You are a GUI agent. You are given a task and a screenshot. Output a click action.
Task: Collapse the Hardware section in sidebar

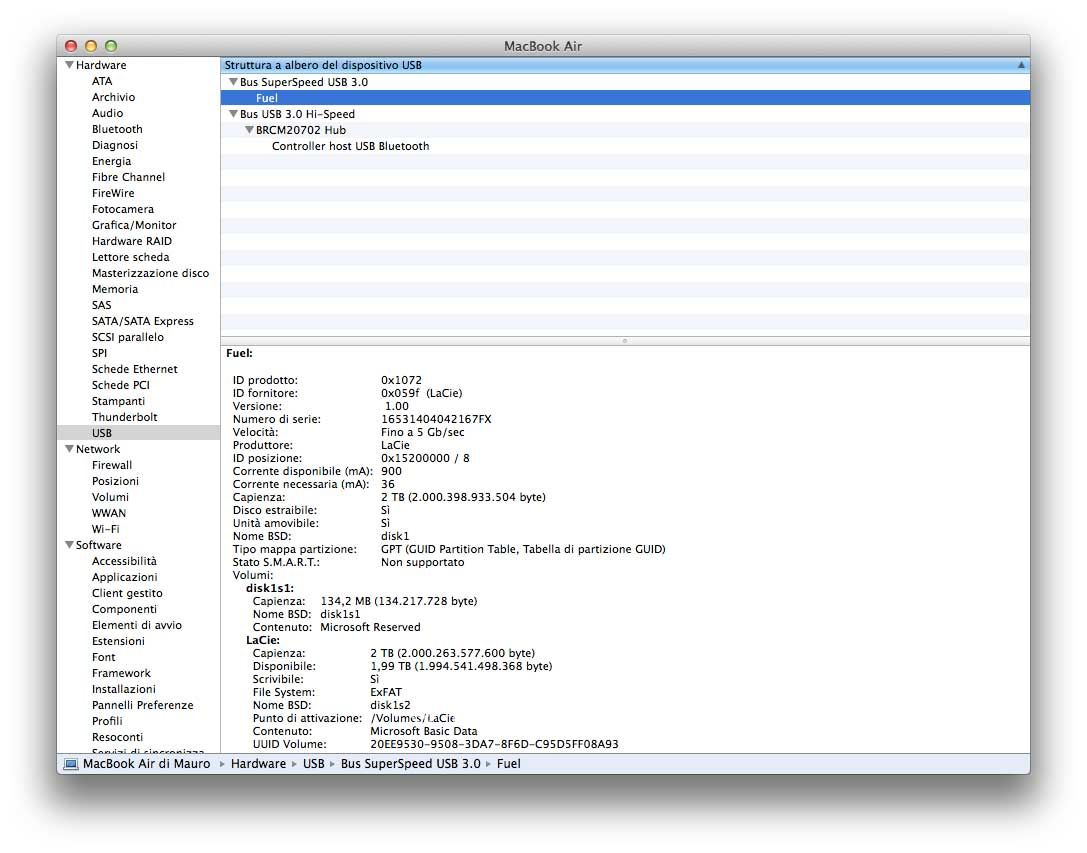pos(69,65)
